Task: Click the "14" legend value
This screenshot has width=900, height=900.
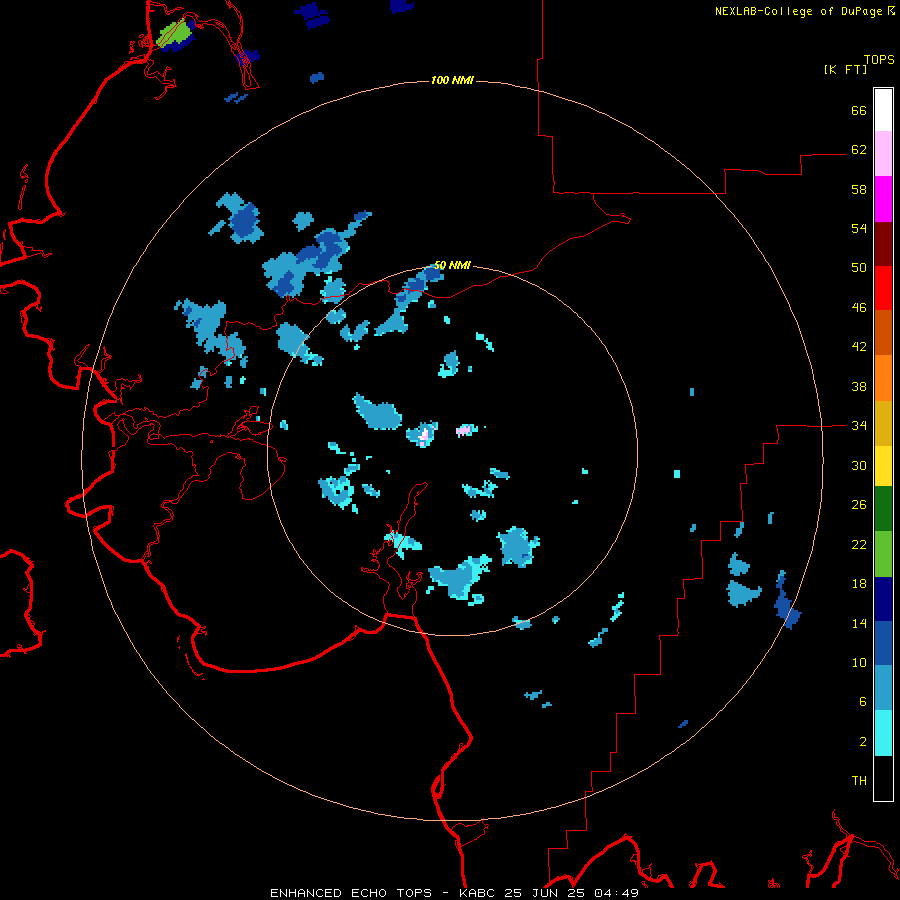Action: [x=859, y=623]
